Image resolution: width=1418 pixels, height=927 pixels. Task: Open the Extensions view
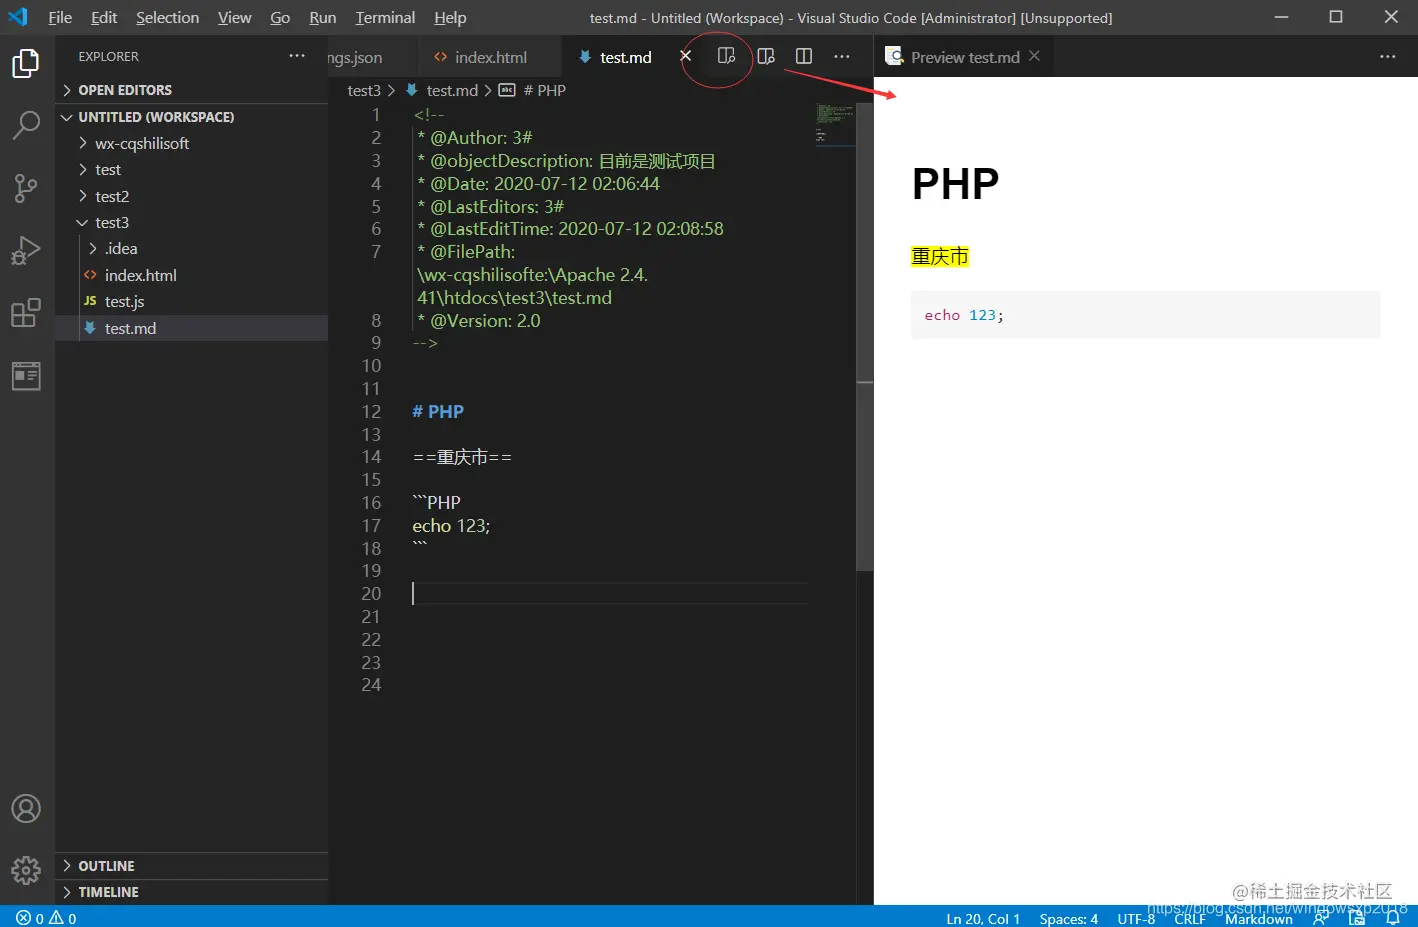26,313
